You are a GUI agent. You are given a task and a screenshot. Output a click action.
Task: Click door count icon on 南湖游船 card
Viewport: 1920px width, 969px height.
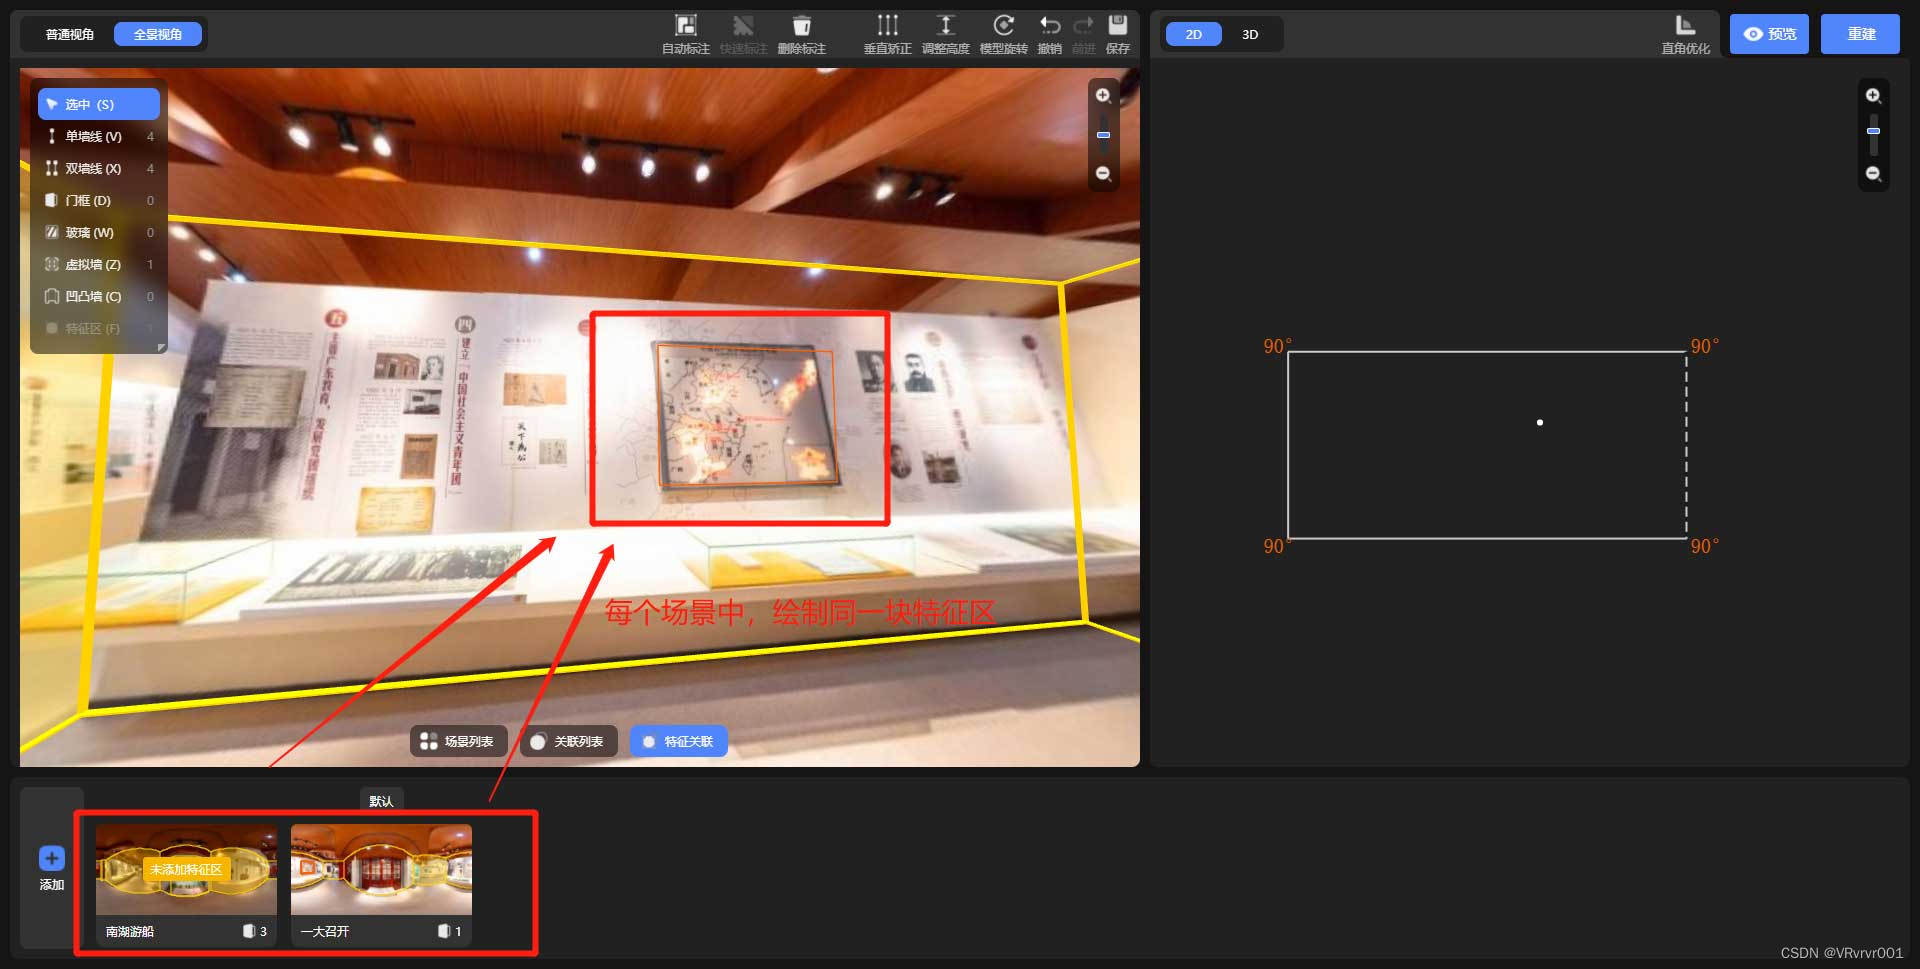tap(249, 931)
